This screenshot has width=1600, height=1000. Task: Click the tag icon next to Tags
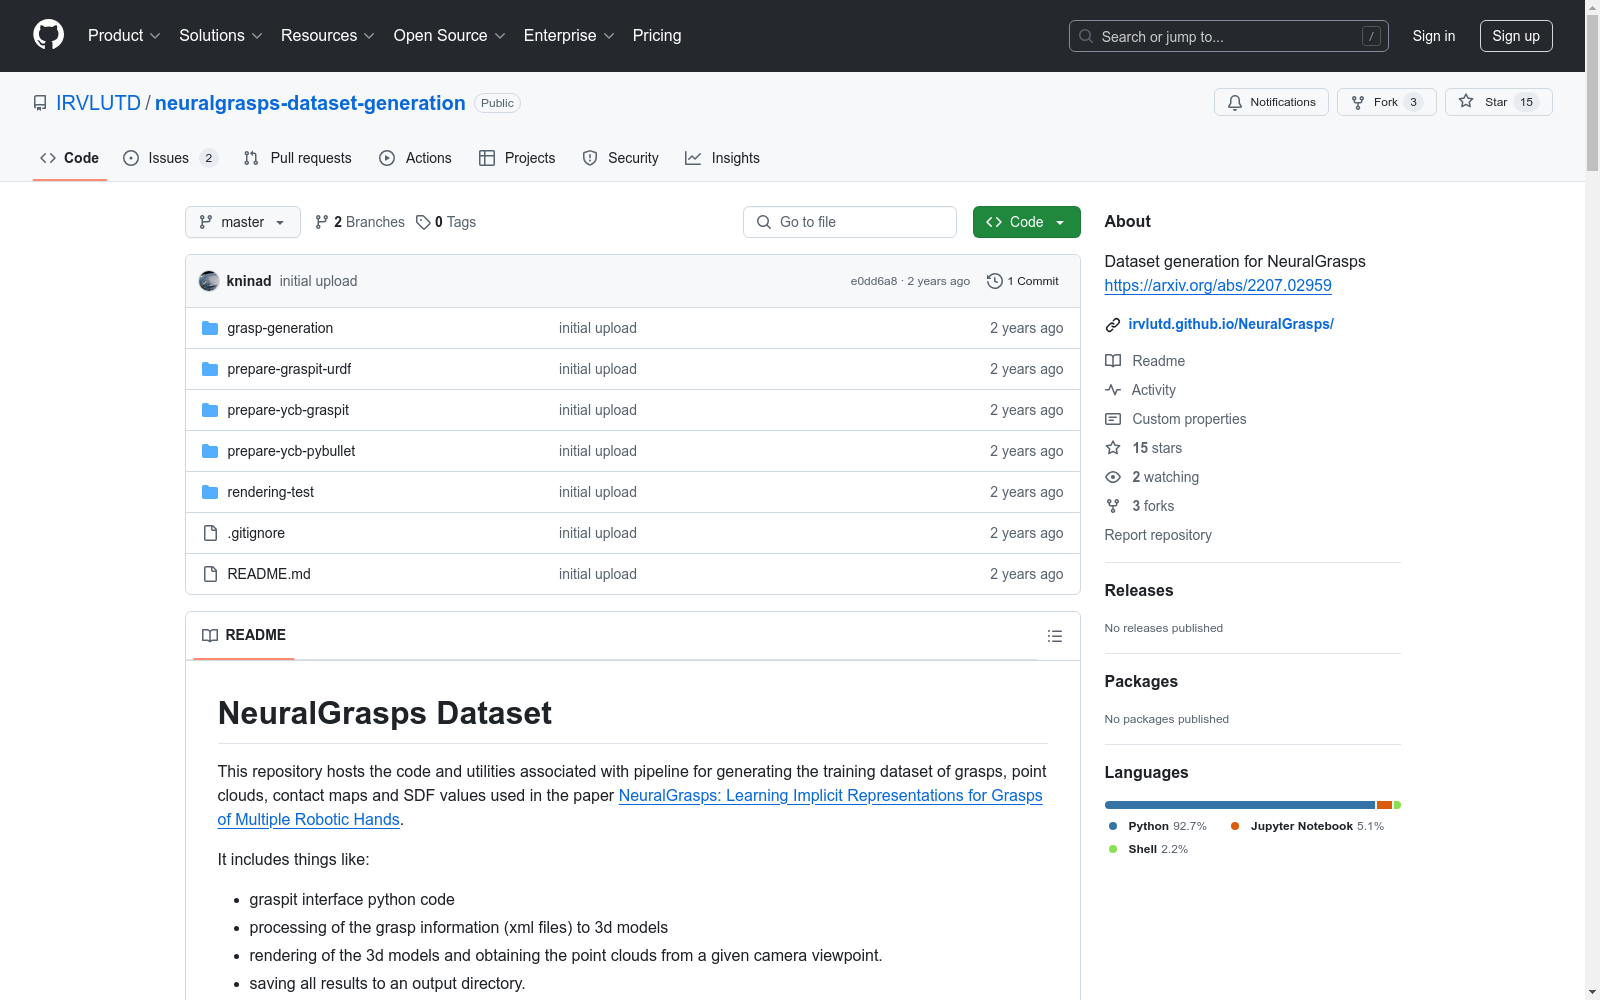point(423,222)
